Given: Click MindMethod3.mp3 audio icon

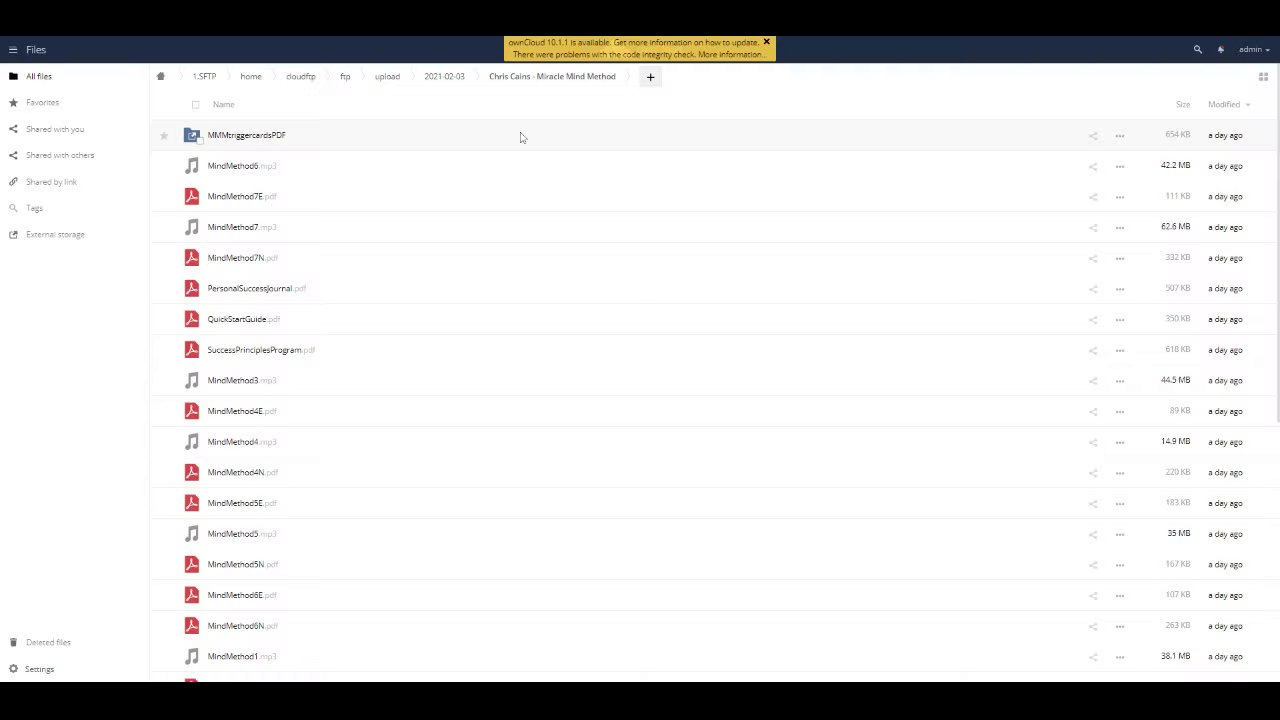Looking at the screenshot, I should (192, 380).
